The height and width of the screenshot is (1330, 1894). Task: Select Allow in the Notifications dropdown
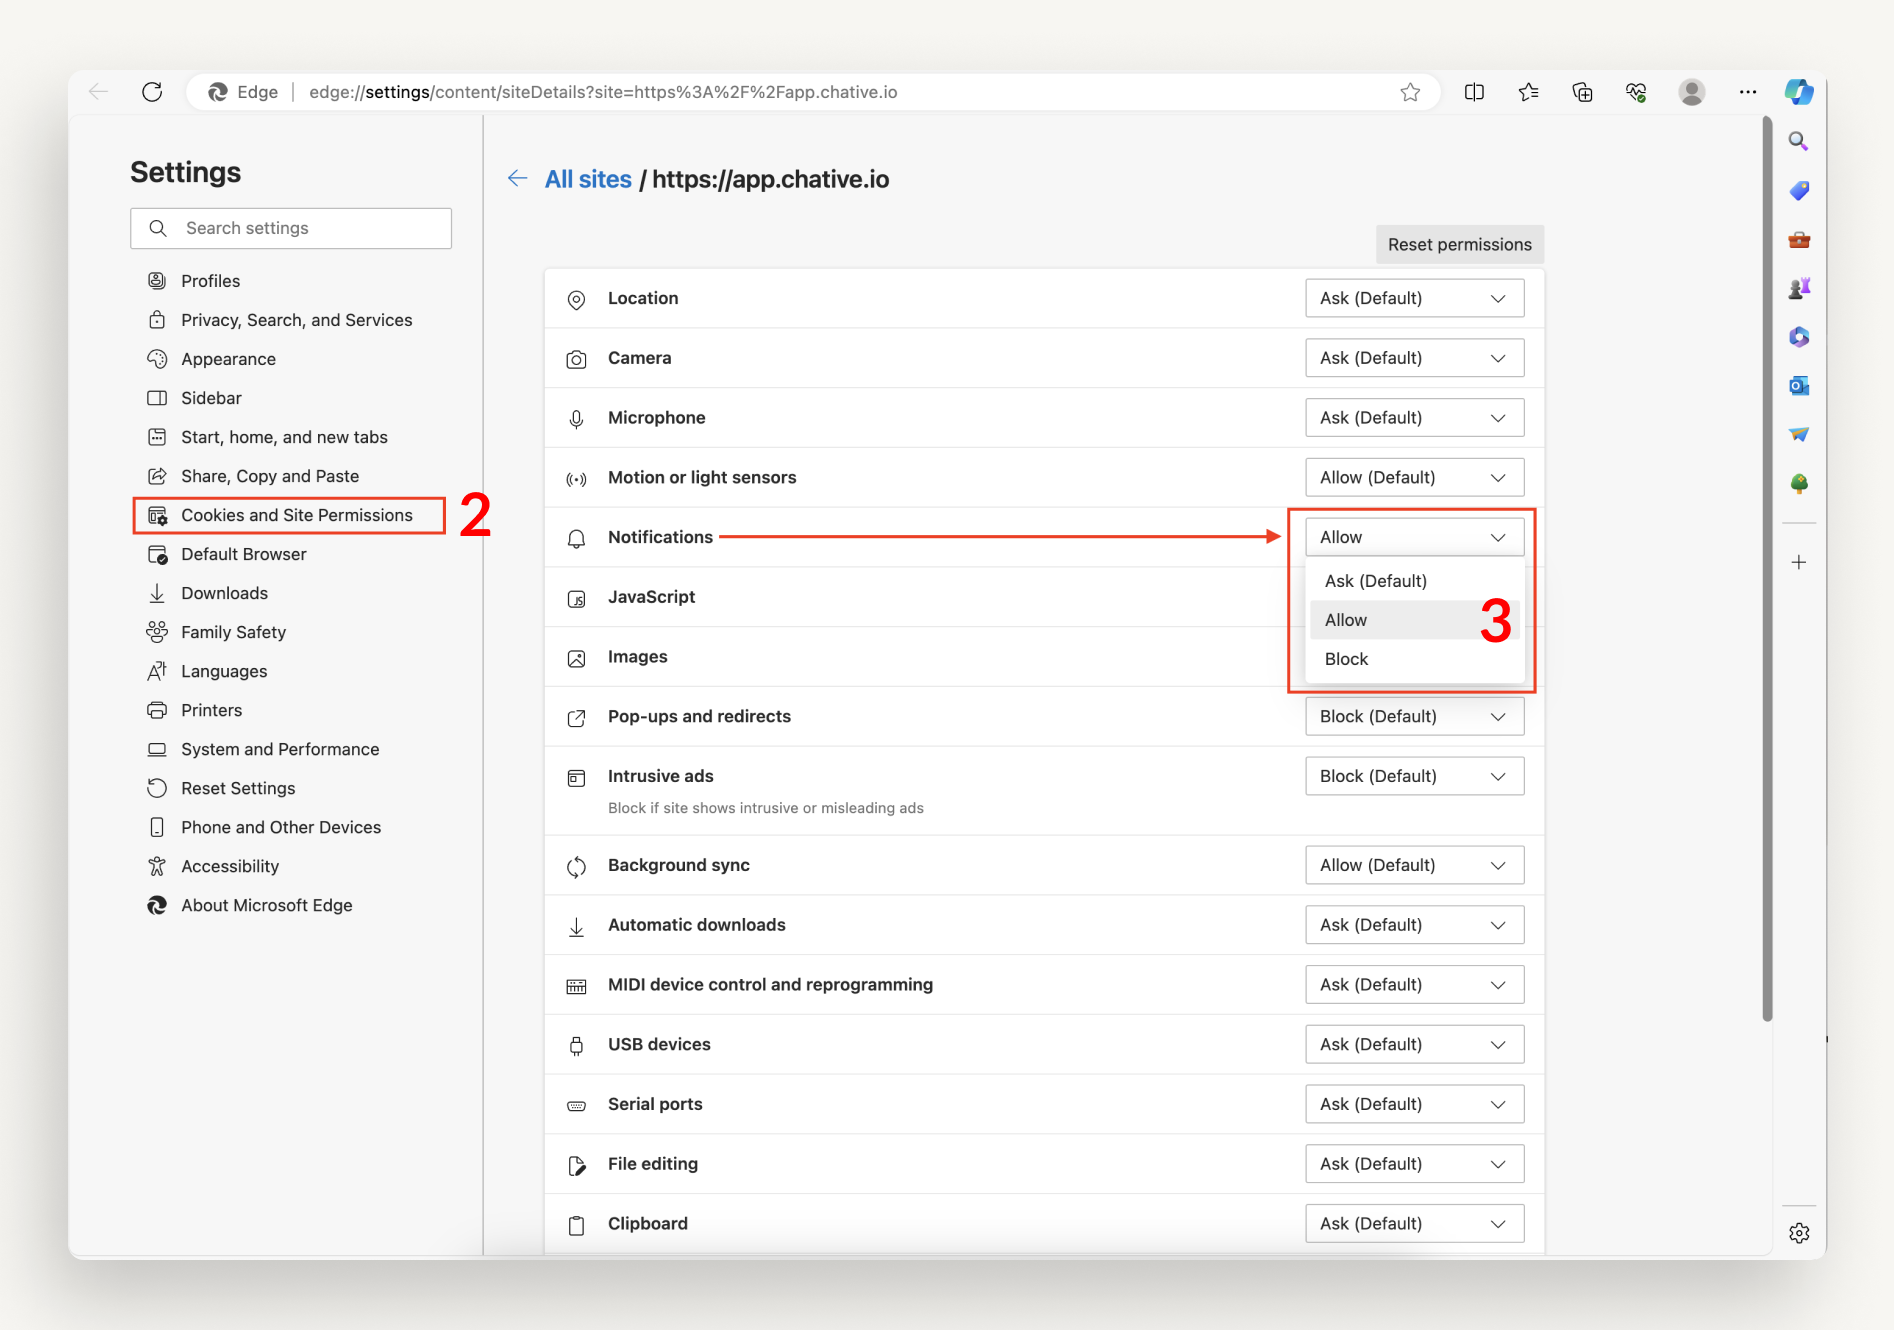(x=1345, y=619)
